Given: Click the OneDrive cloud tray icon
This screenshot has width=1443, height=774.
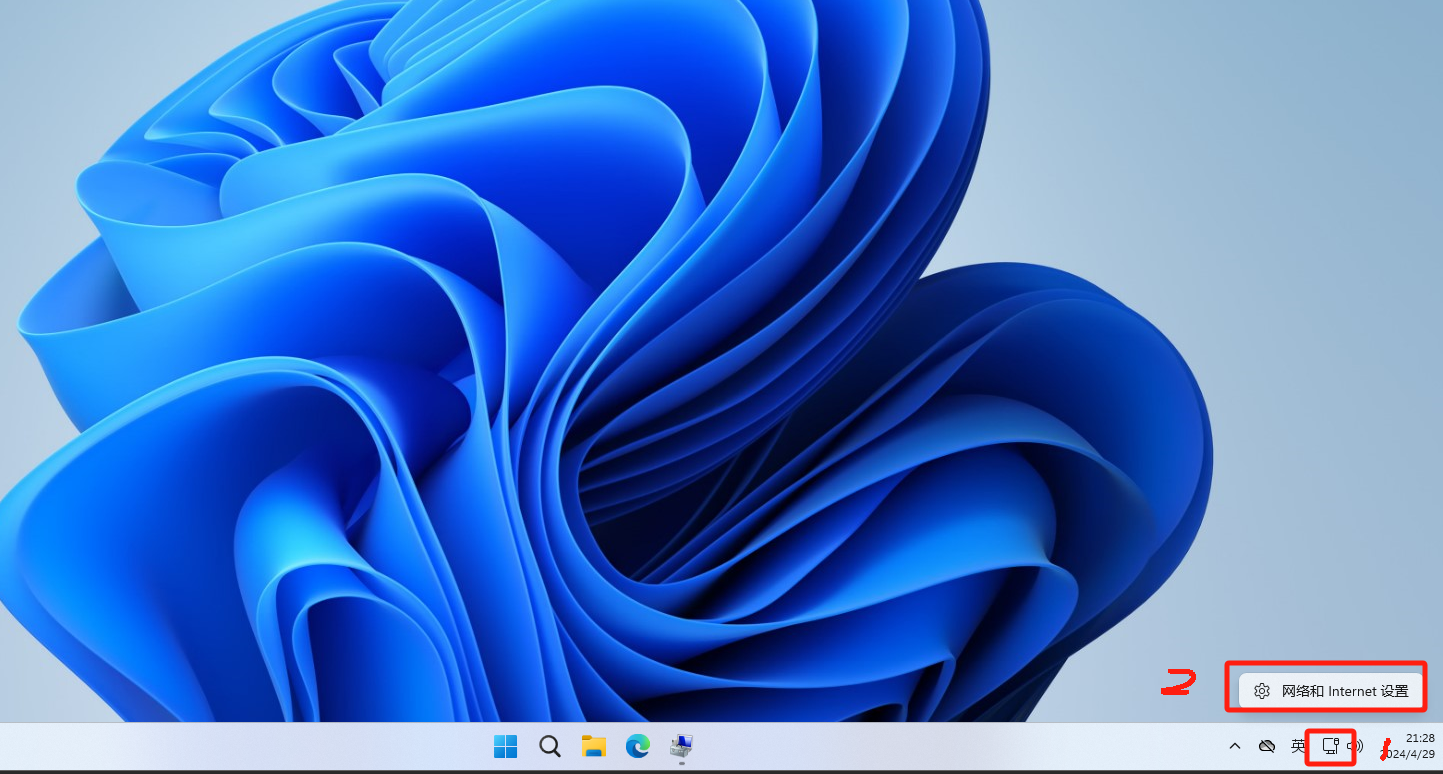Looking at the screenshot, I should (1267, 746).
